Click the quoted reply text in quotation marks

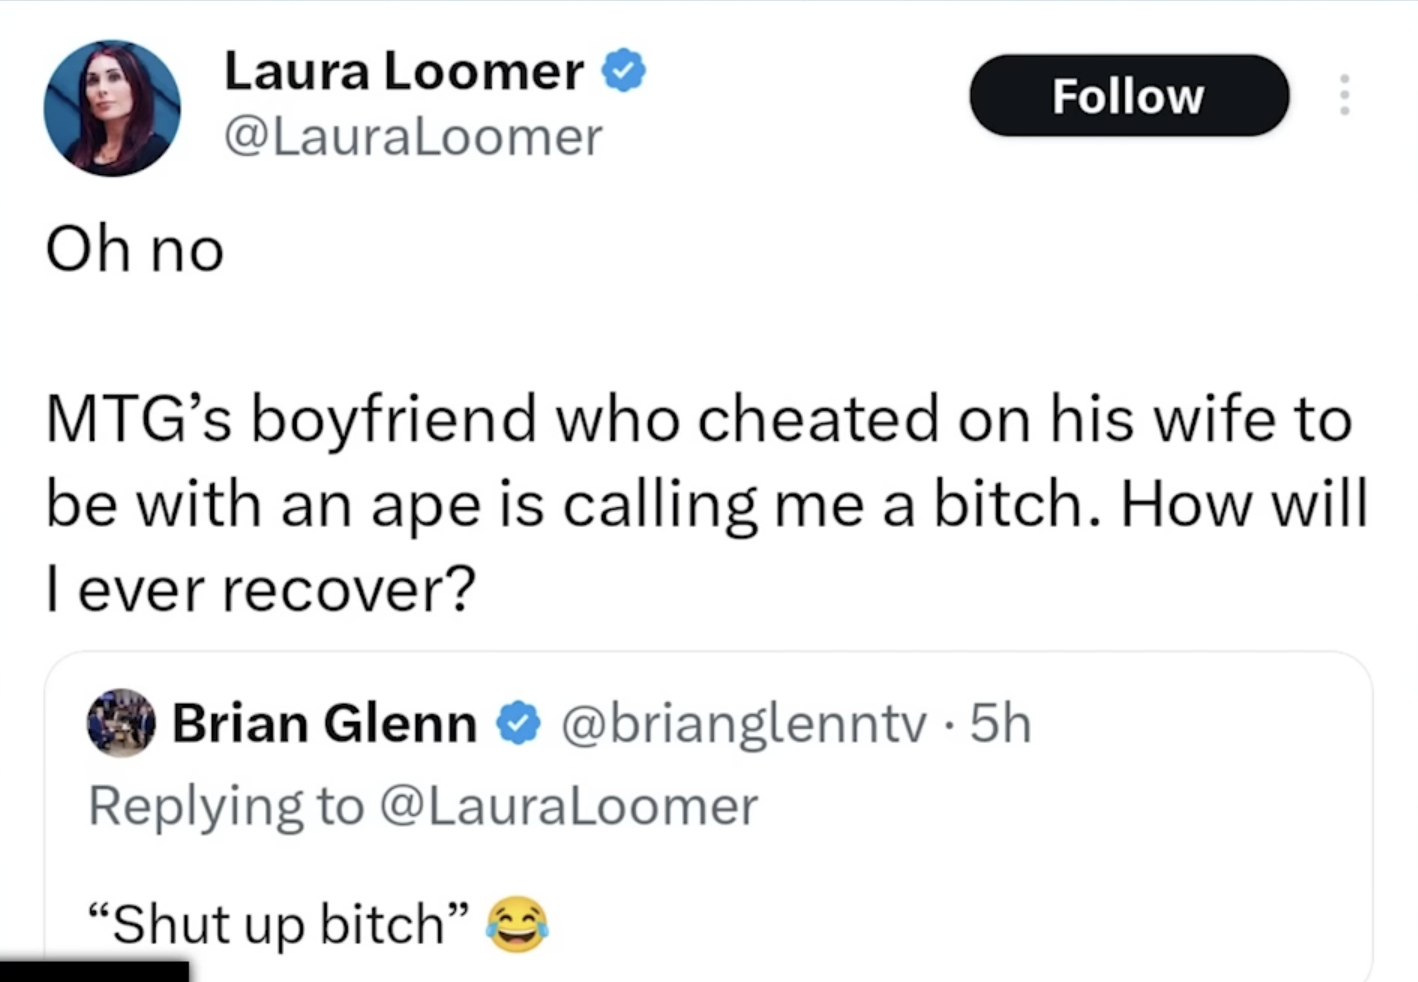(278, 924)
